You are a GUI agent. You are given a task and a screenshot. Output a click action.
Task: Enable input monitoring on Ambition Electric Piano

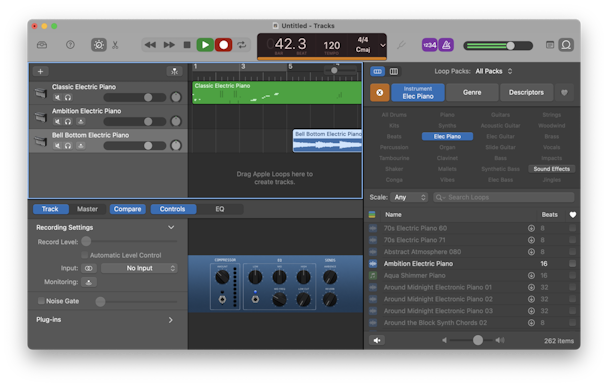80,121
